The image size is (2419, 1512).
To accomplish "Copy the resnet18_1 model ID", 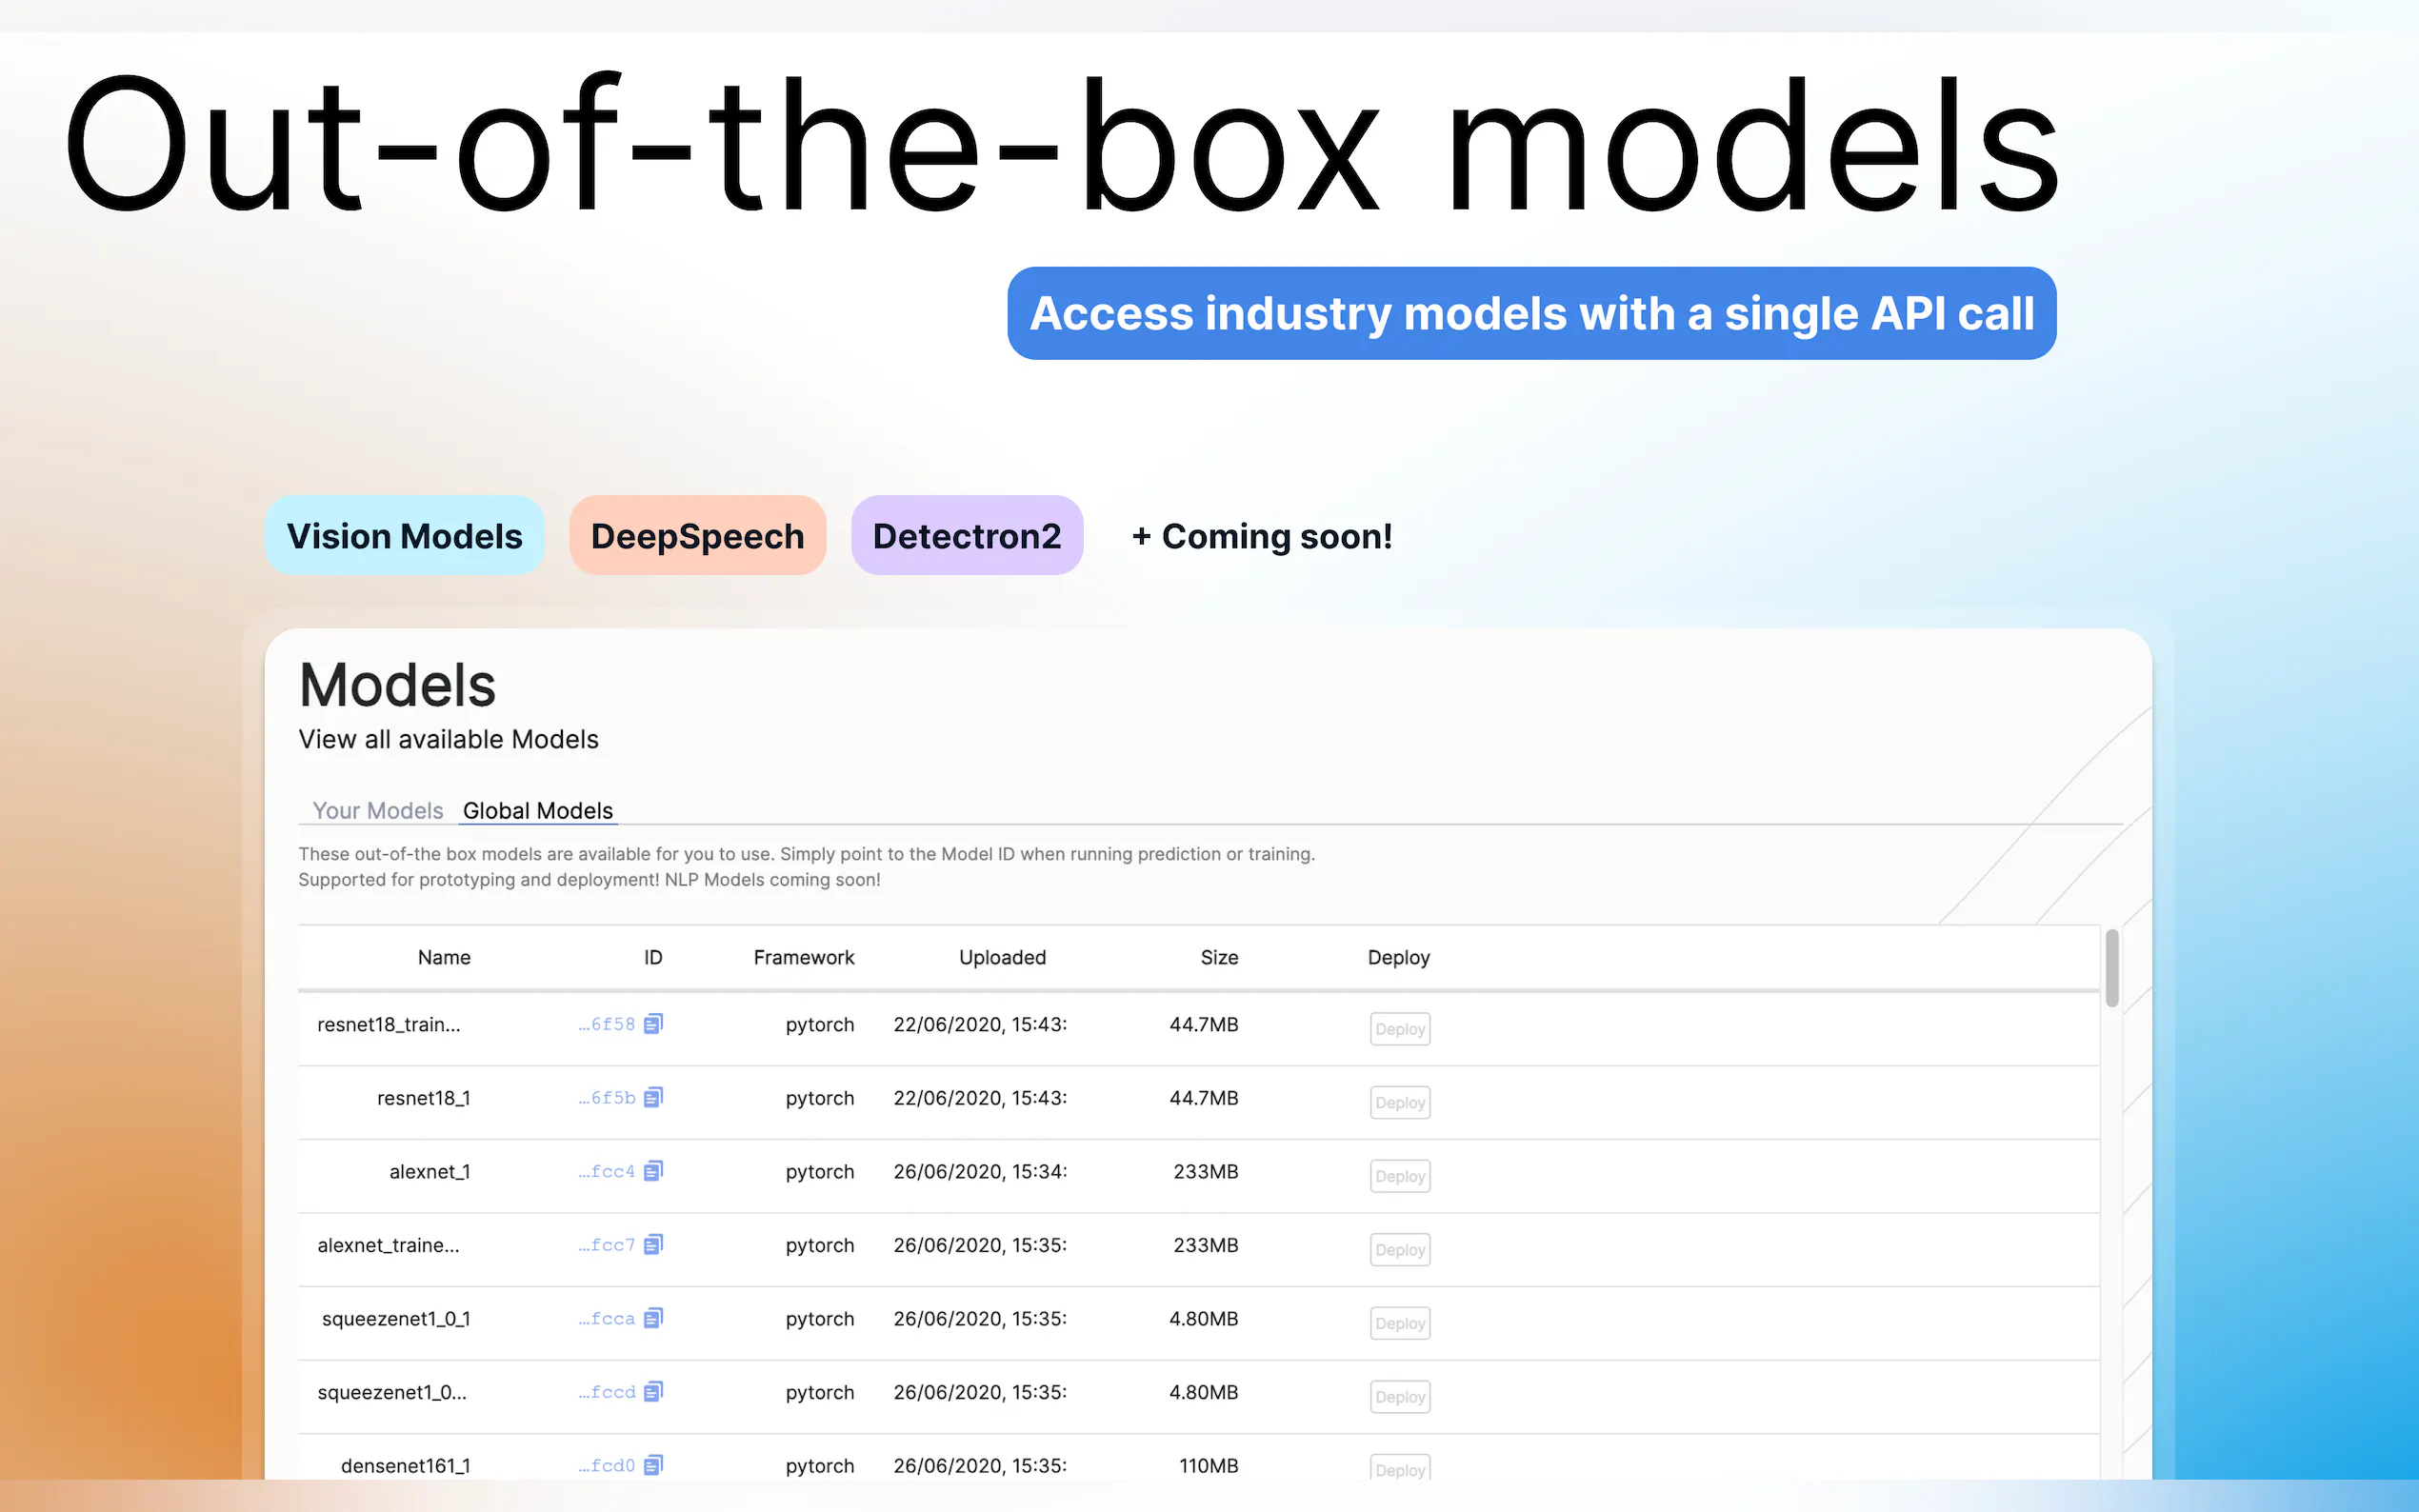I will click(x=653, y=1097).
